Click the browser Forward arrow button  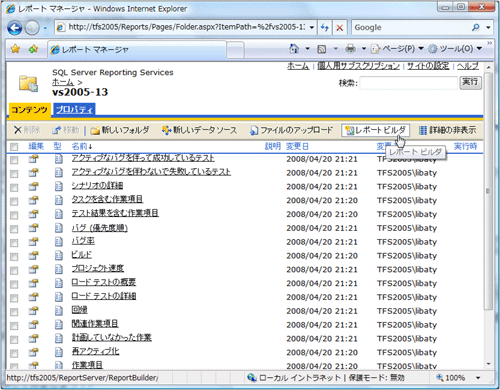[32, 28]
